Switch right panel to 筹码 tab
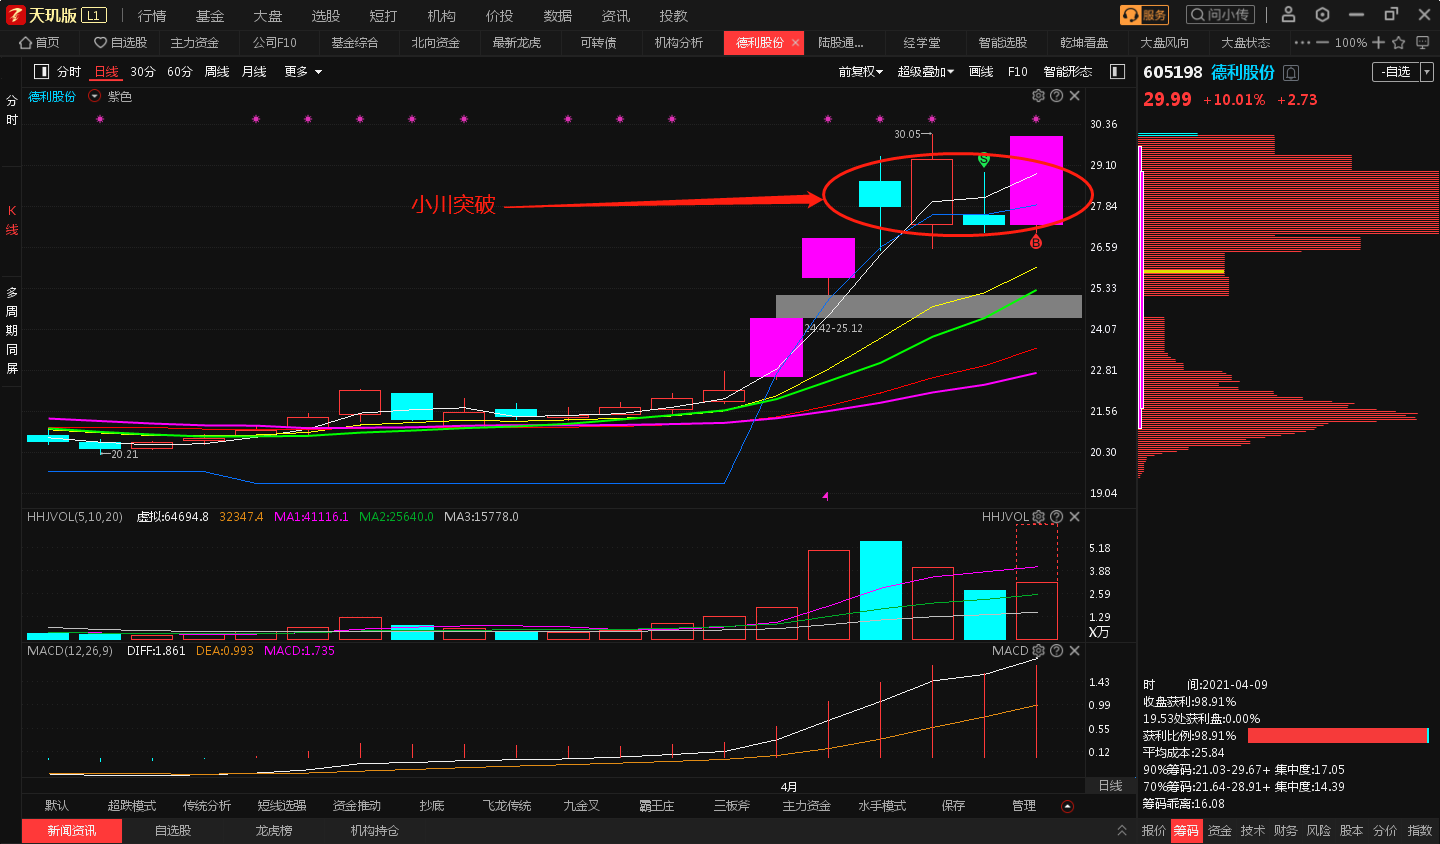Screen dimensions: 1440x844 [x=1186, y=831]
